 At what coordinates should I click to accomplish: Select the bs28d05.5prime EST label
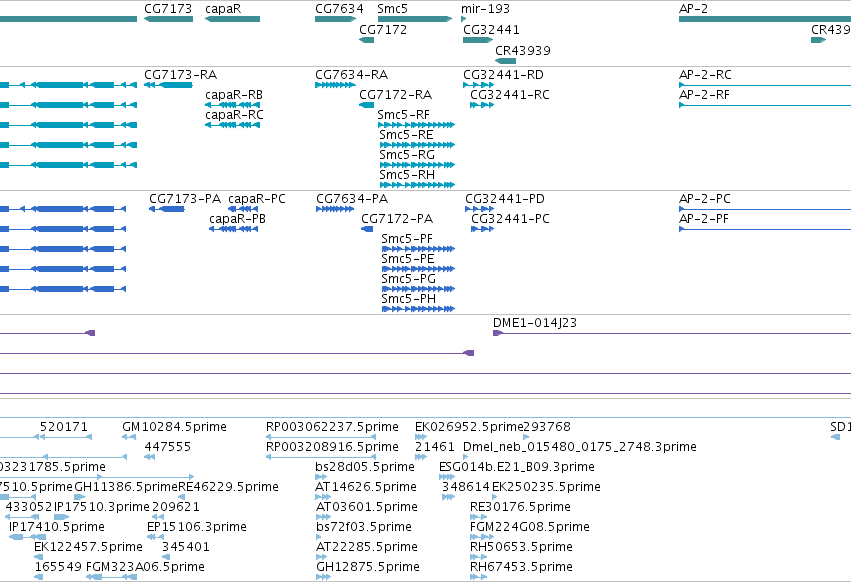click(x=365, y=467)
